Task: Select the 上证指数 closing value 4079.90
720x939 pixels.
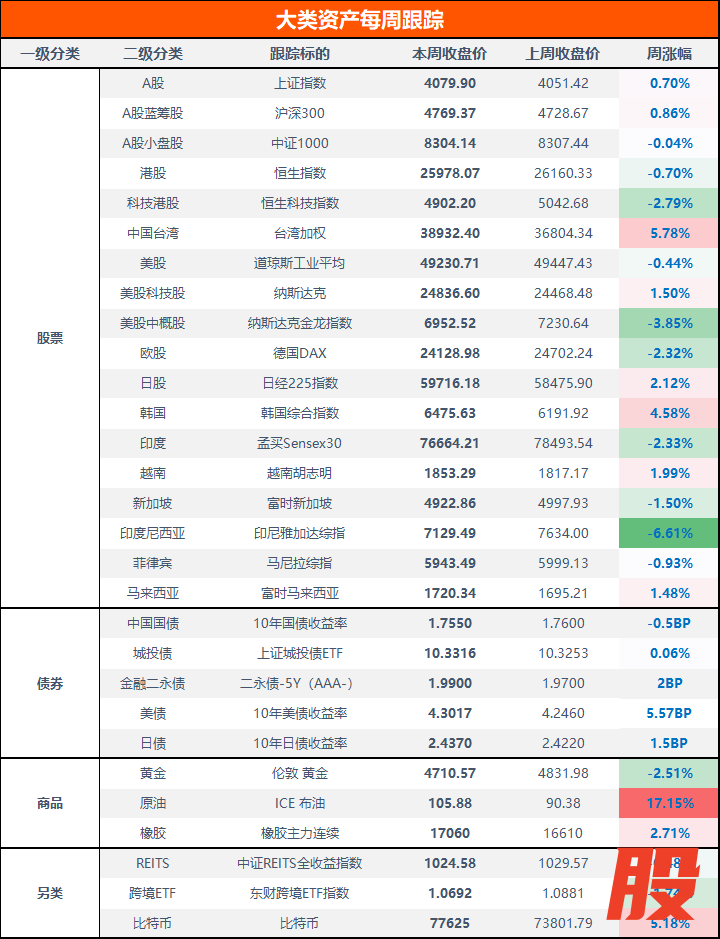Action: pos(450,83)
